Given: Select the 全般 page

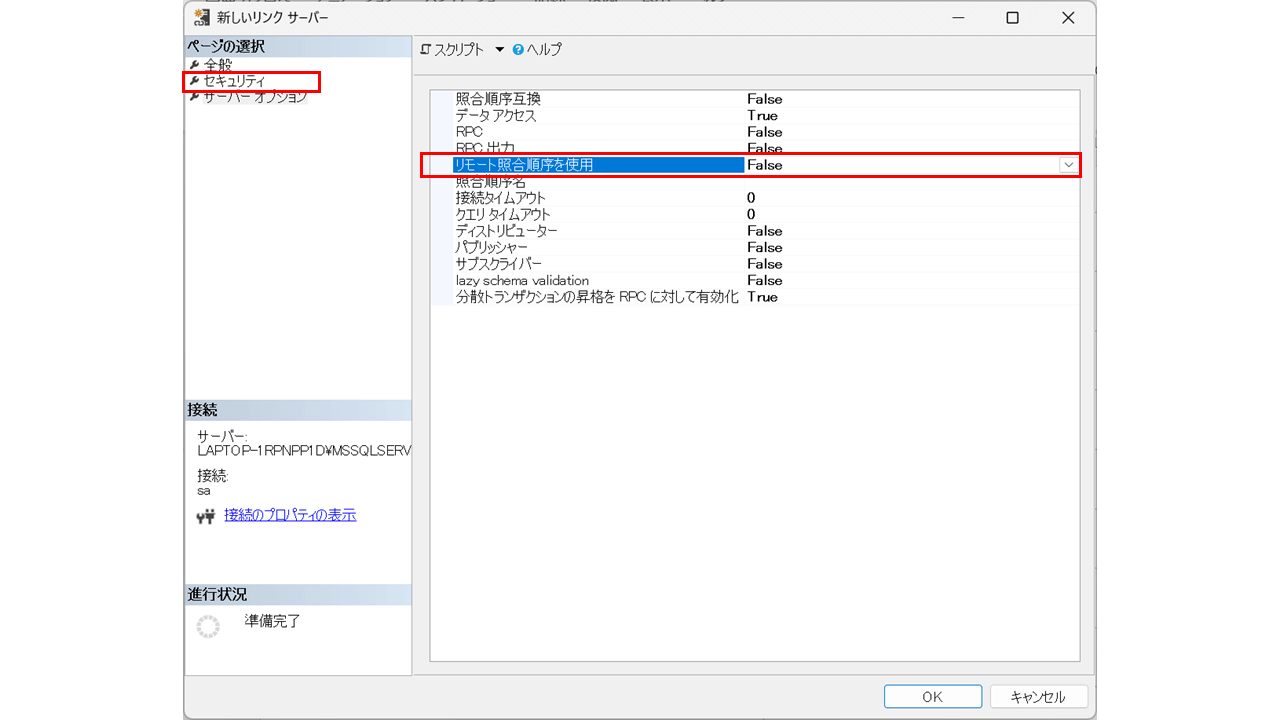Looking at the screenshot, I should click(x=218, y=65).
